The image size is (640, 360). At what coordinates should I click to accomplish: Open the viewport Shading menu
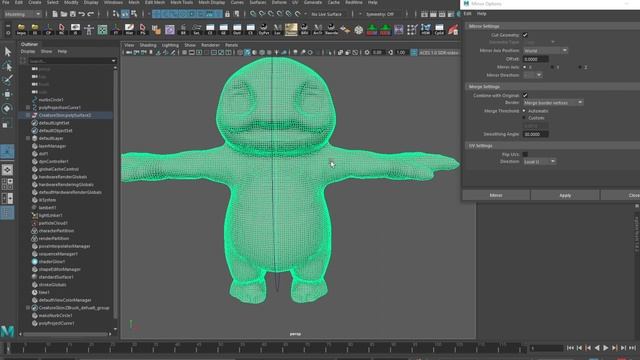(148, 45)
